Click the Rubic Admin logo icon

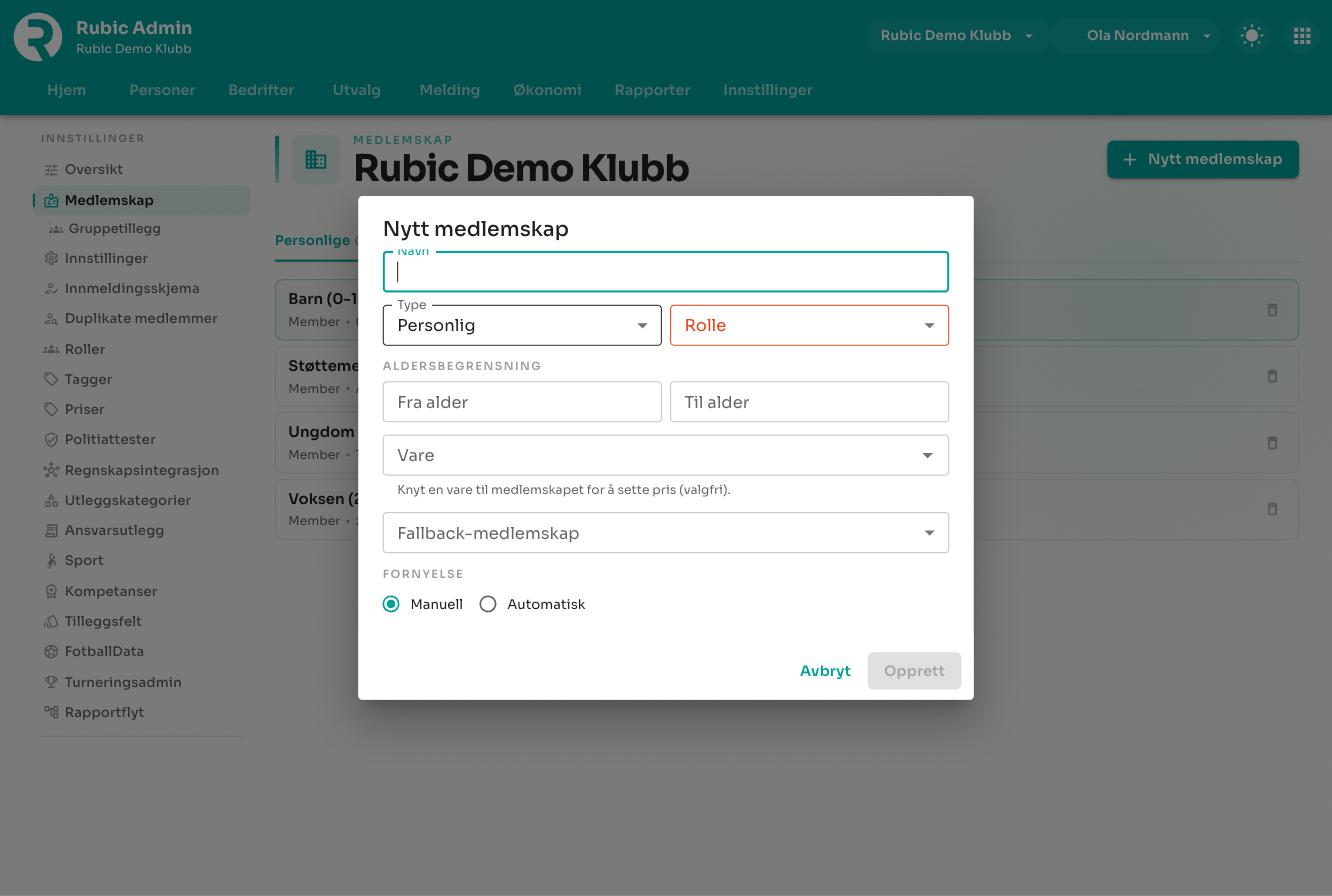click(38, 37)
